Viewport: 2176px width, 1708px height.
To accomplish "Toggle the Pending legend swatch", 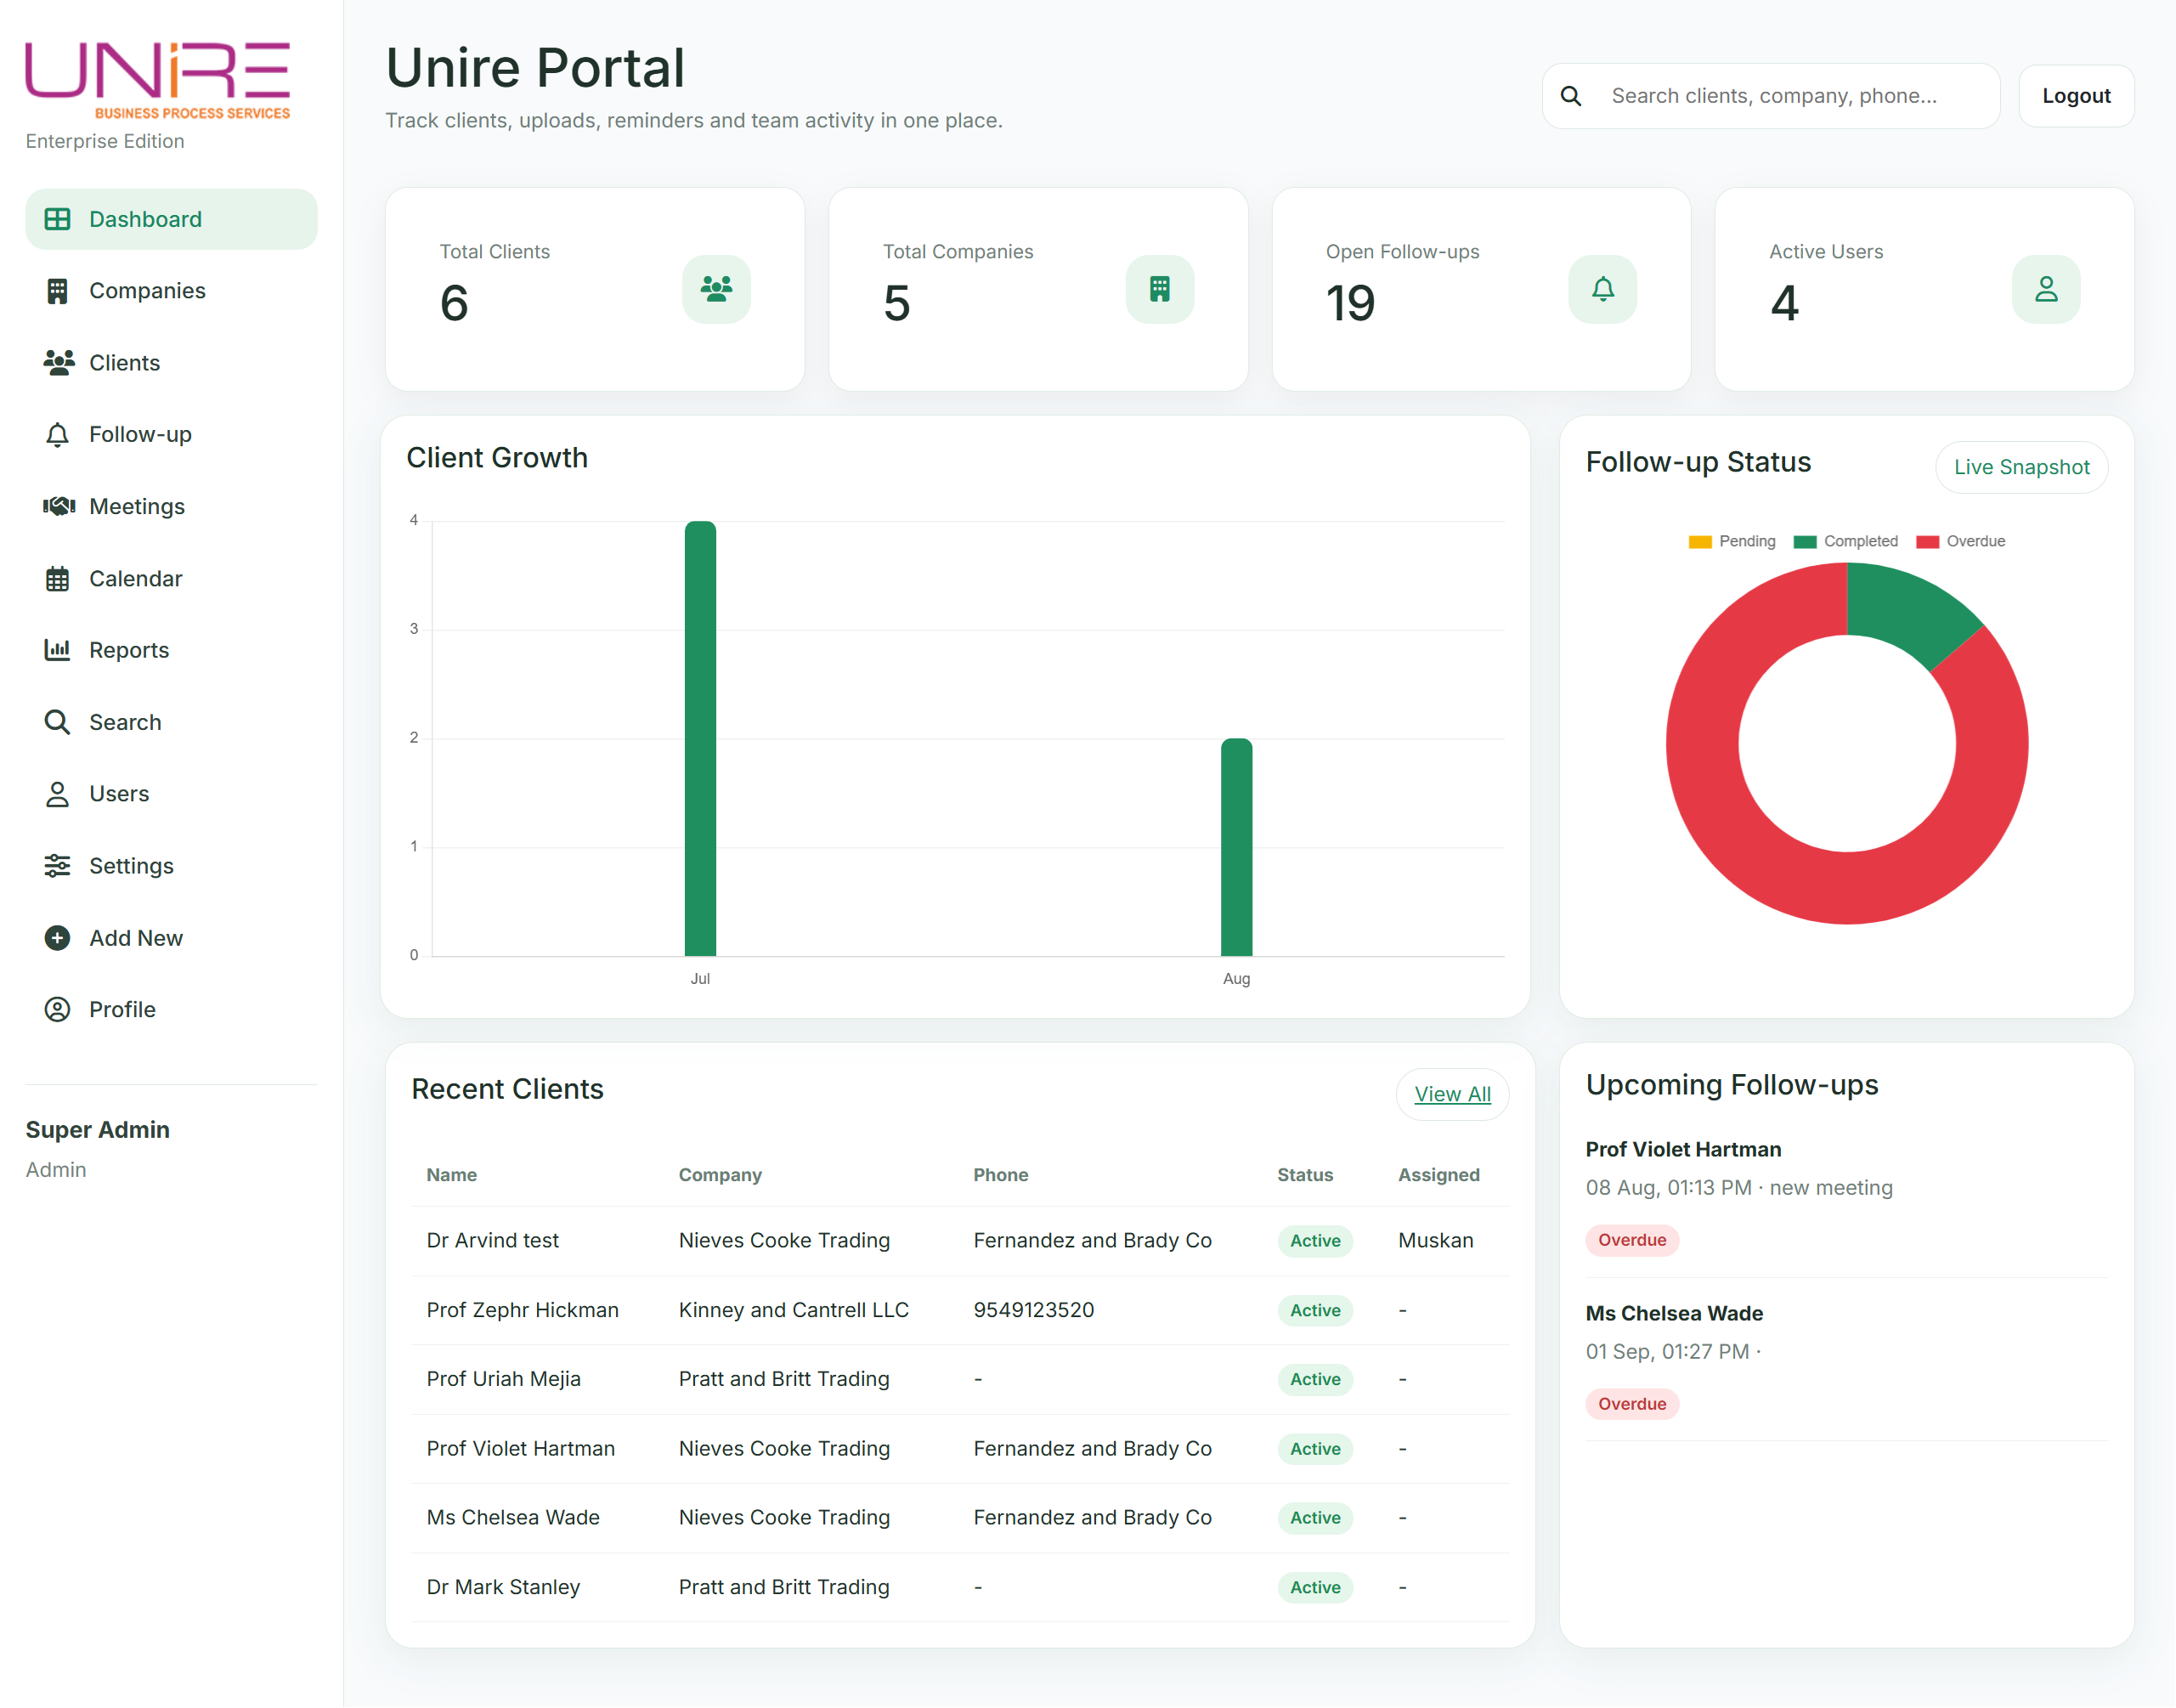I will coord(1700,541).
